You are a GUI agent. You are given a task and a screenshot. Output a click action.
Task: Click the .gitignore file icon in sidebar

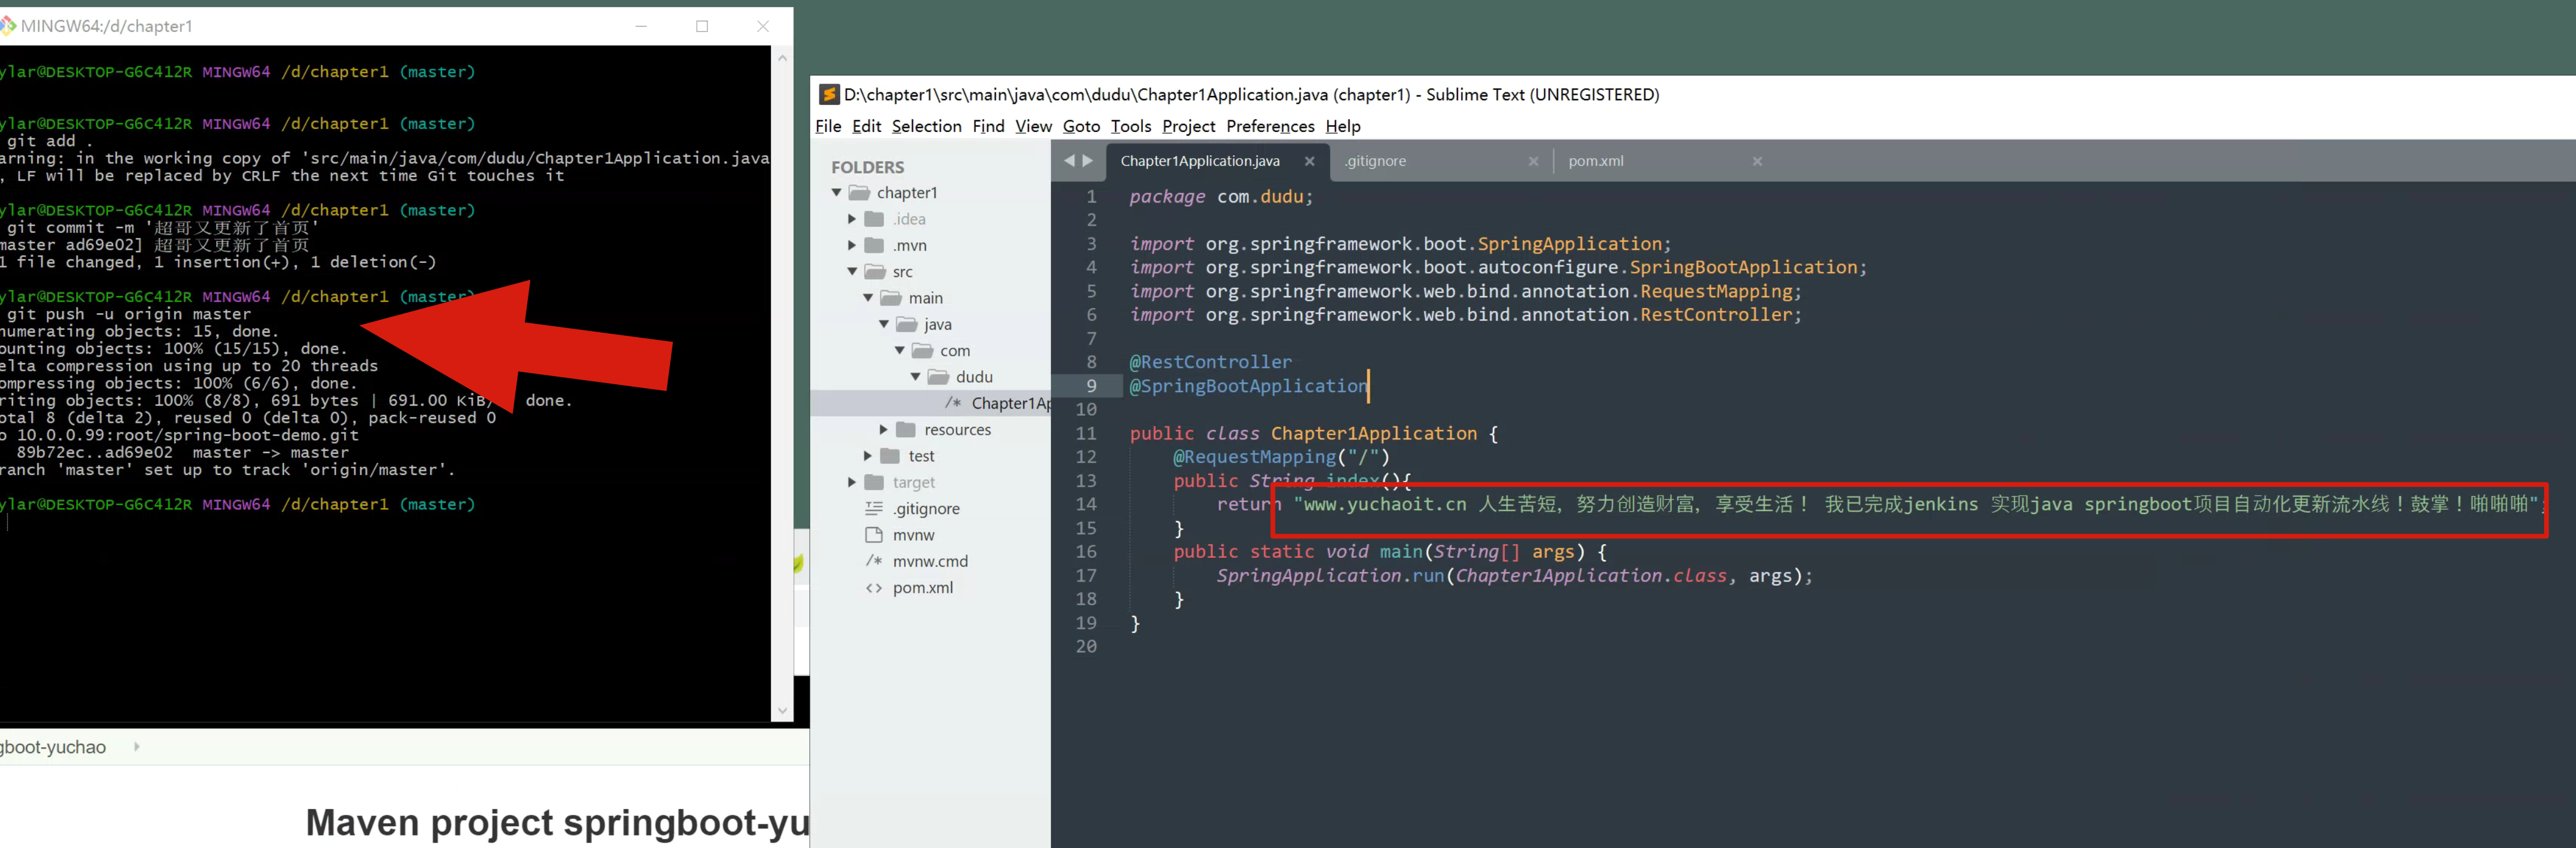(874, 509)
